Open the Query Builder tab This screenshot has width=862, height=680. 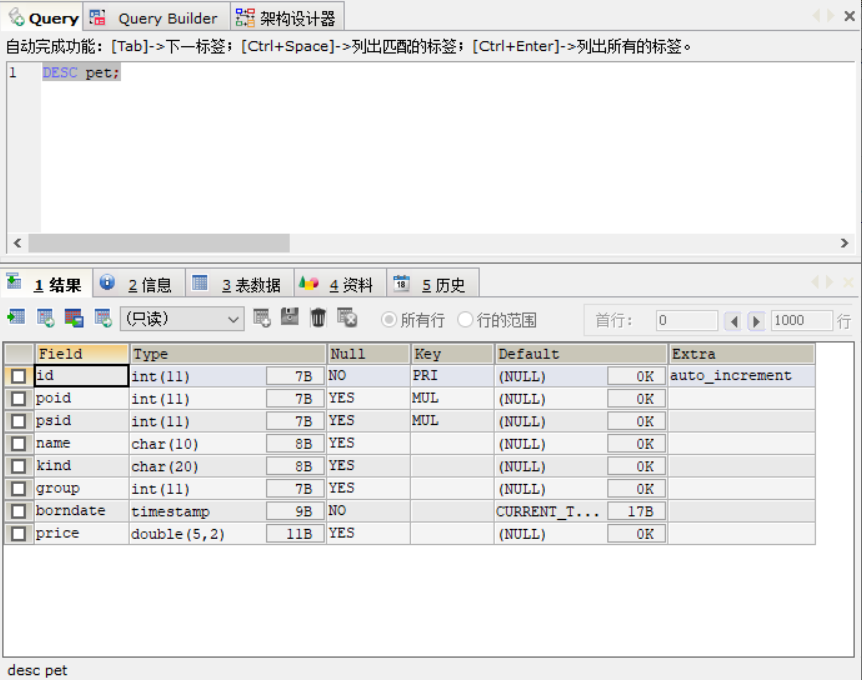(157, 18)
